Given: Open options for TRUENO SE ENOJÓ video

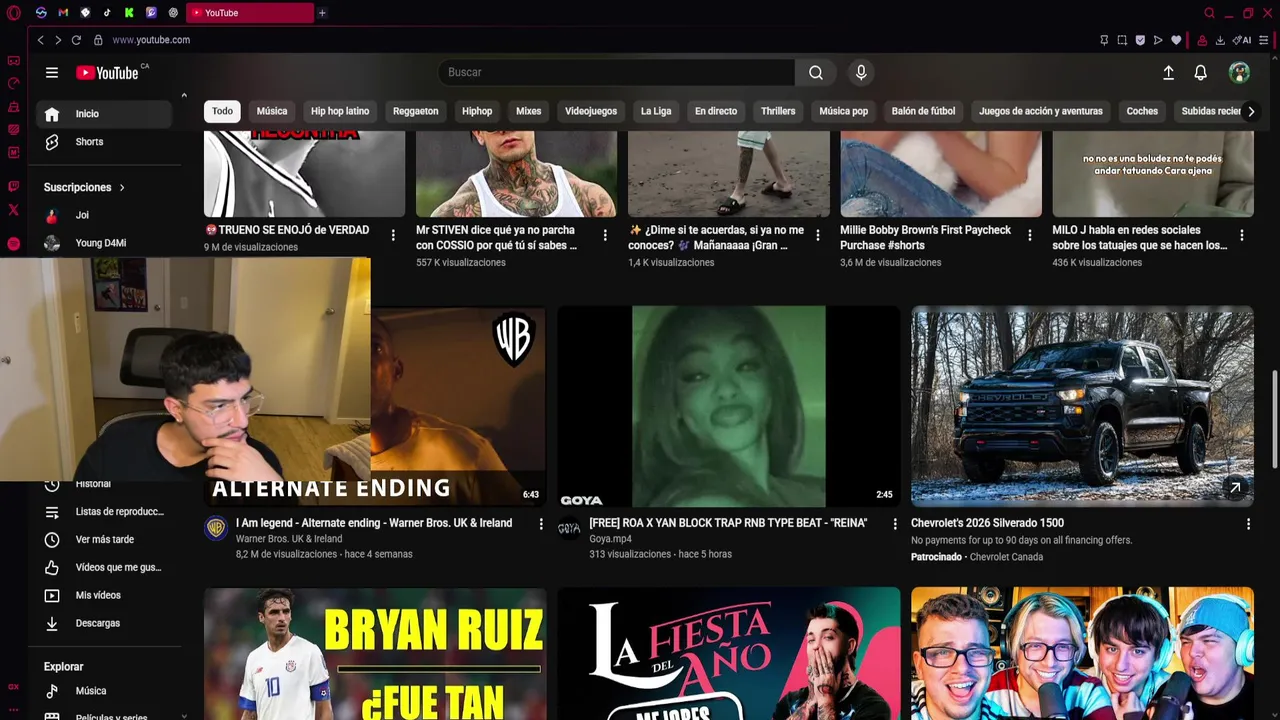Looking at the screenshot, I should click(x=393, y=235).
